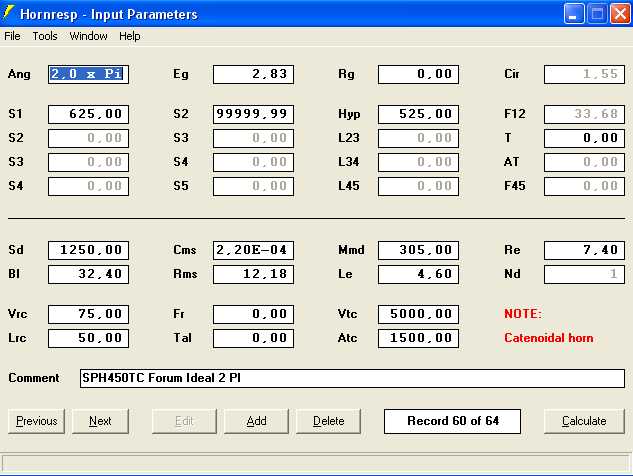The image size is (633, 476).
Task: Click the S5 input field
Action: coord(253,186)
